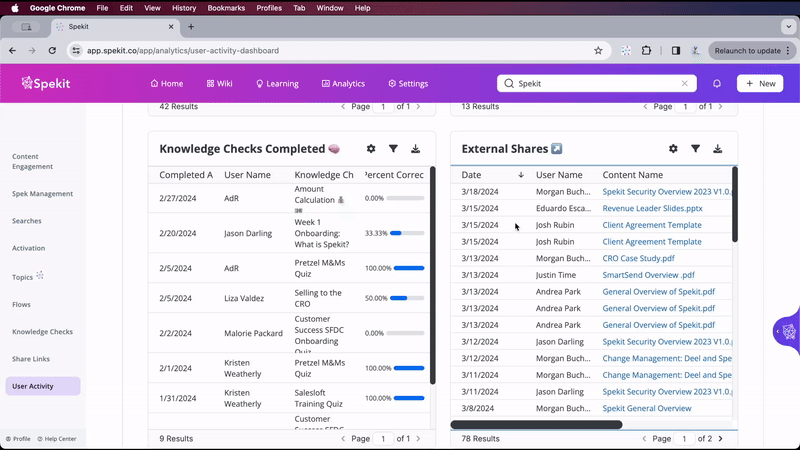Open Profile link at bottom left

coord(18,439)
